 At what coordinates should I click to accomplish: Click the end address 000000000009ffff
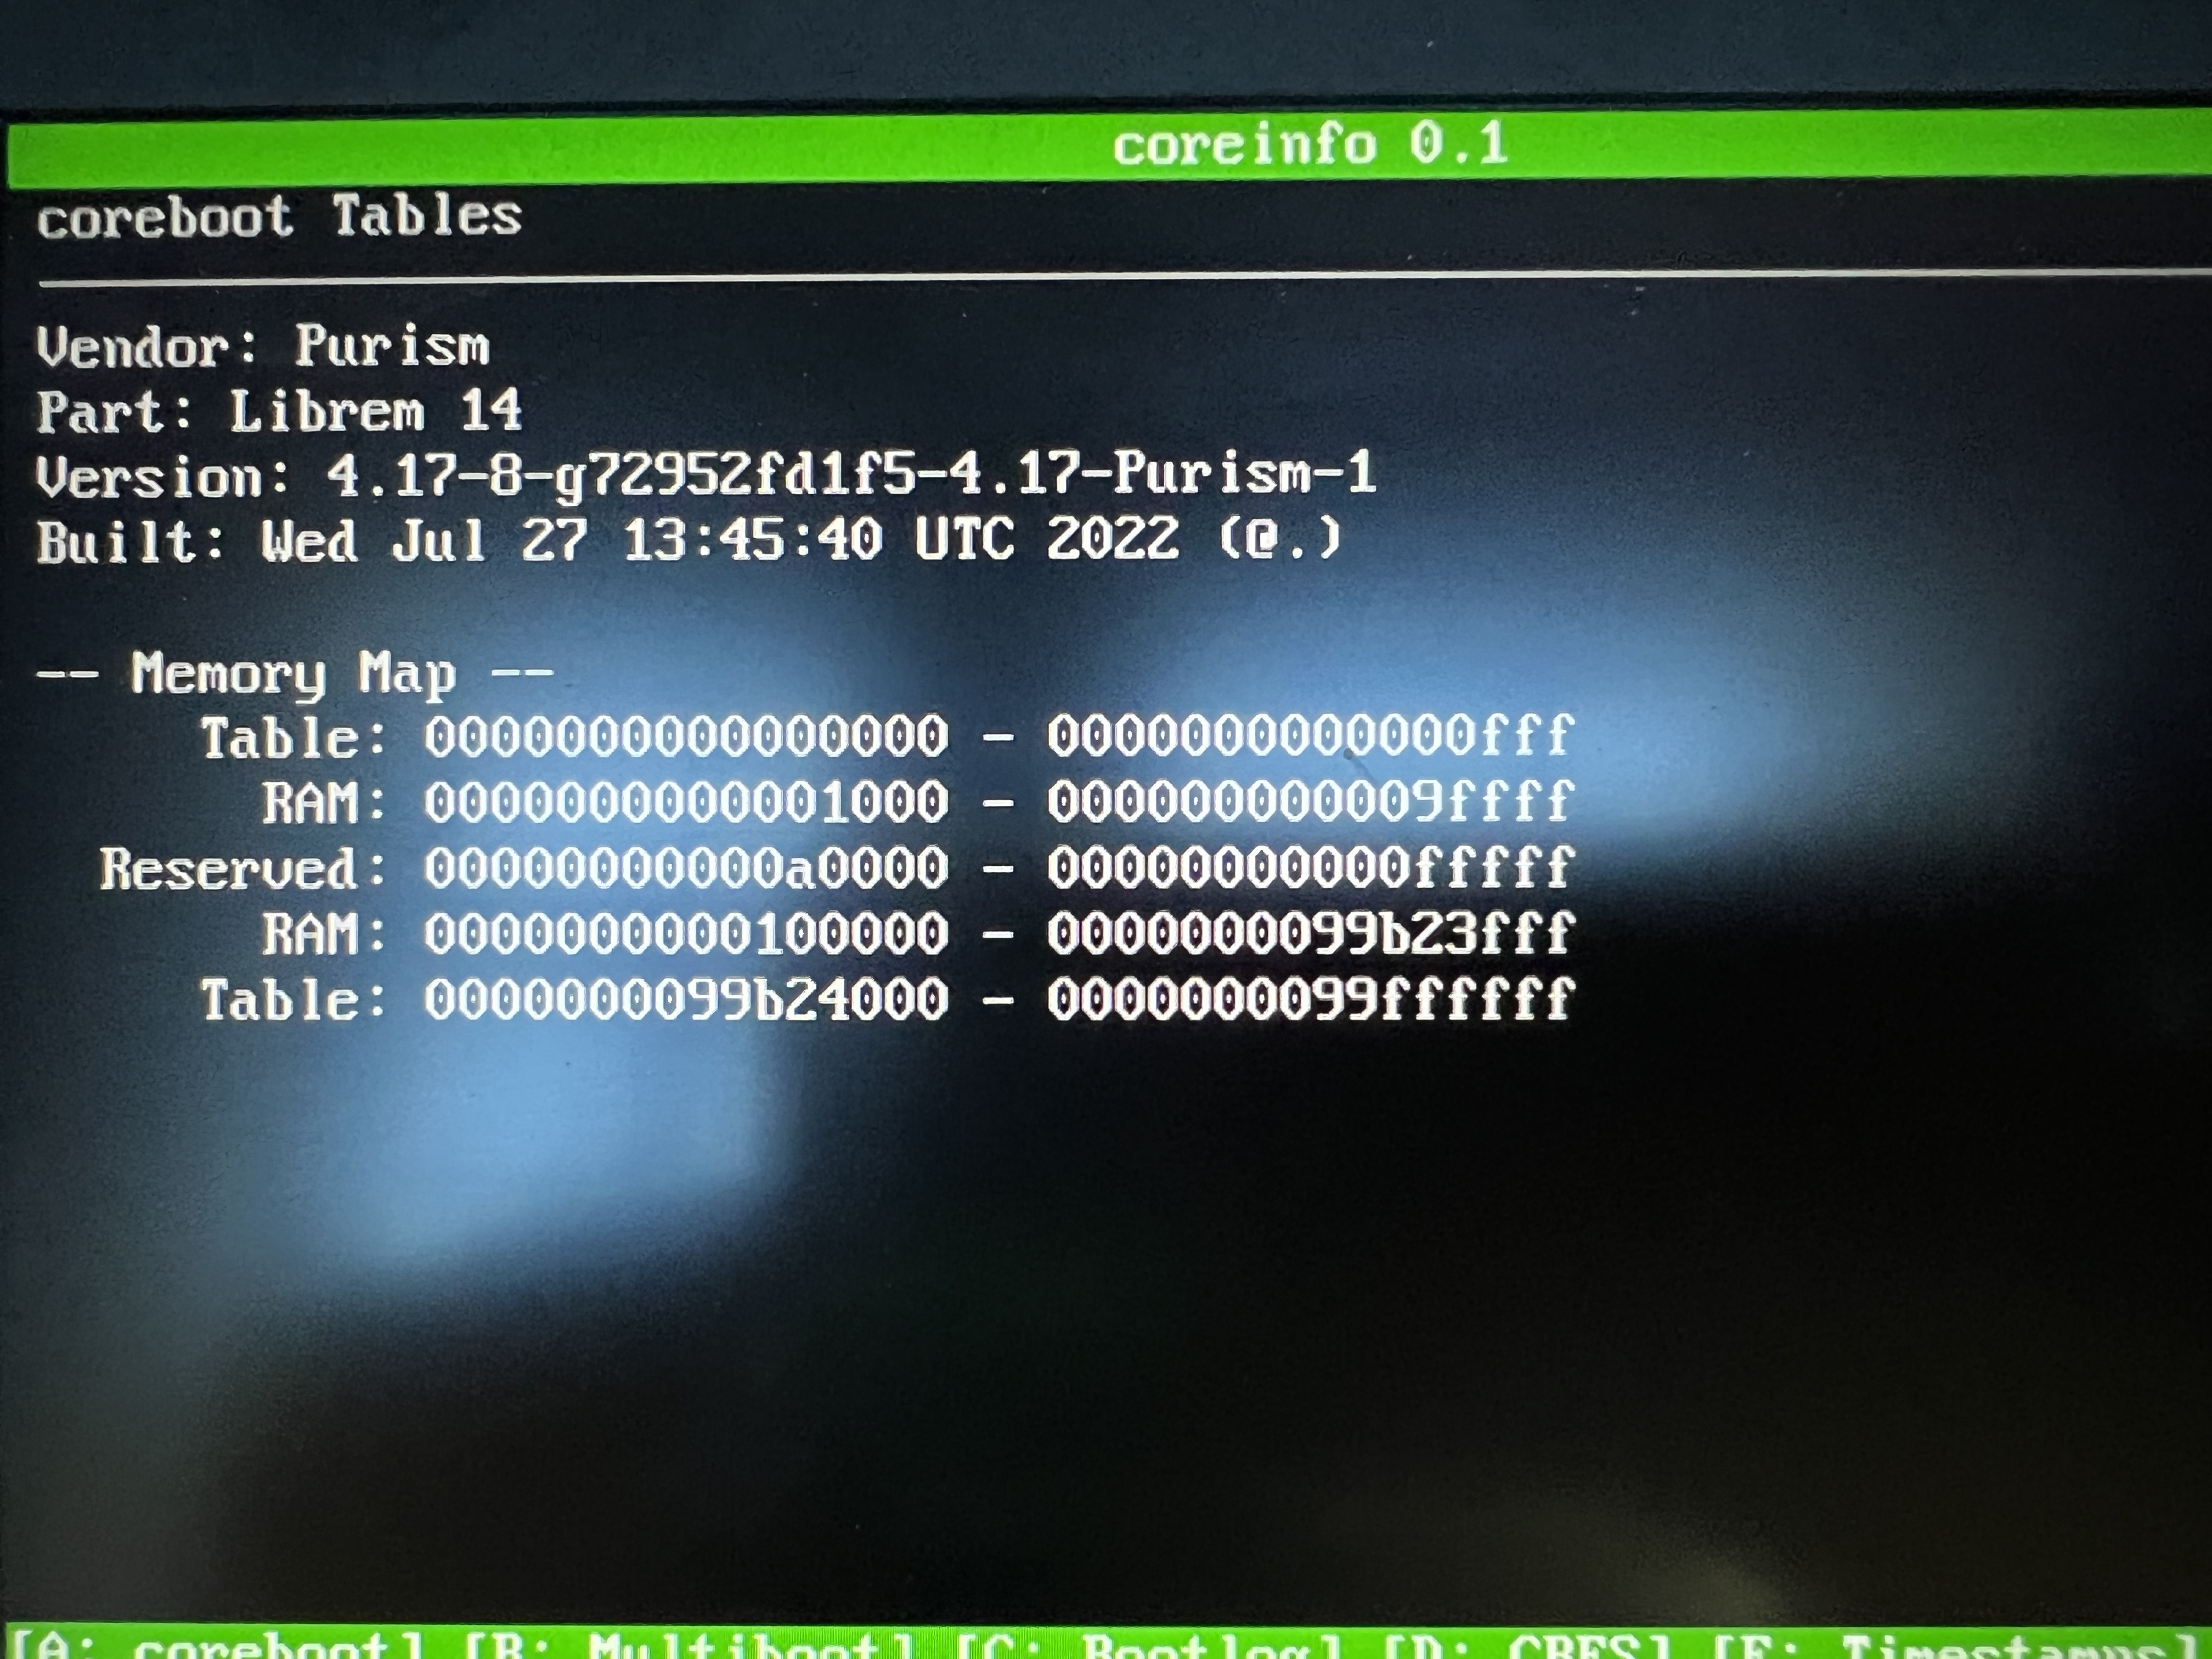tap(1311, 802)
